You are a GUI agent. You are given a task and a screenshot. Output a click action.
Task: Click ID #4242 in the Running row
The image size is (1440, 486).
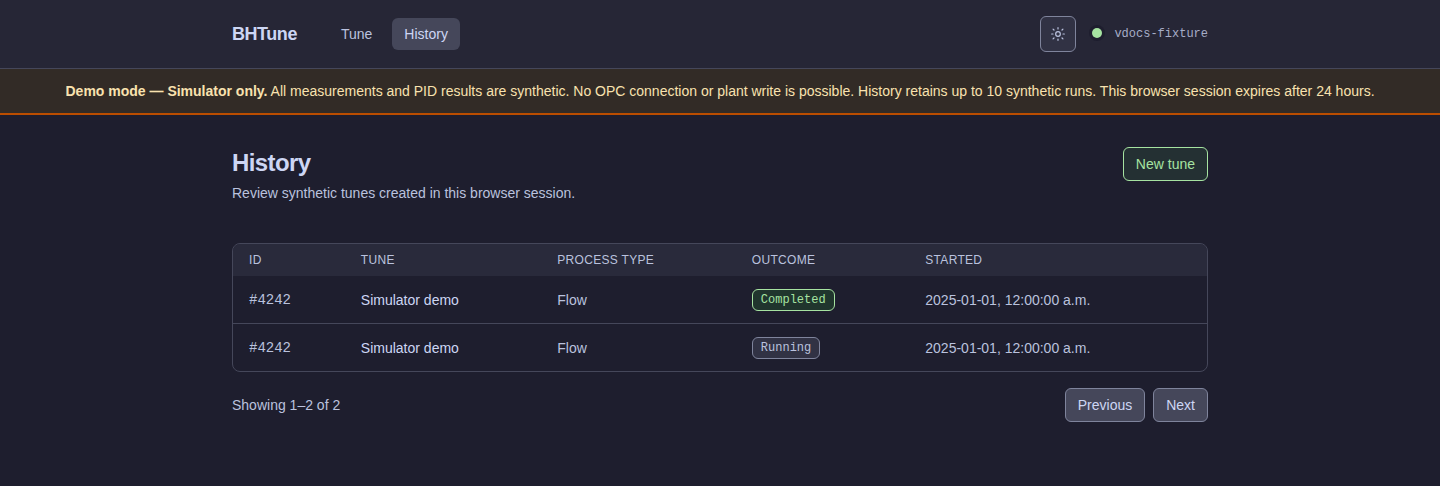tap(270, 347)
